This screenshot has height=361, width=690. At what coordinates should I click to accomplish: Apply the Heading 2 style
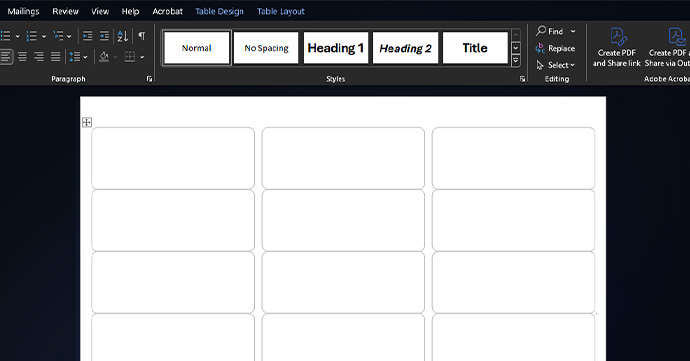(405, 48)
